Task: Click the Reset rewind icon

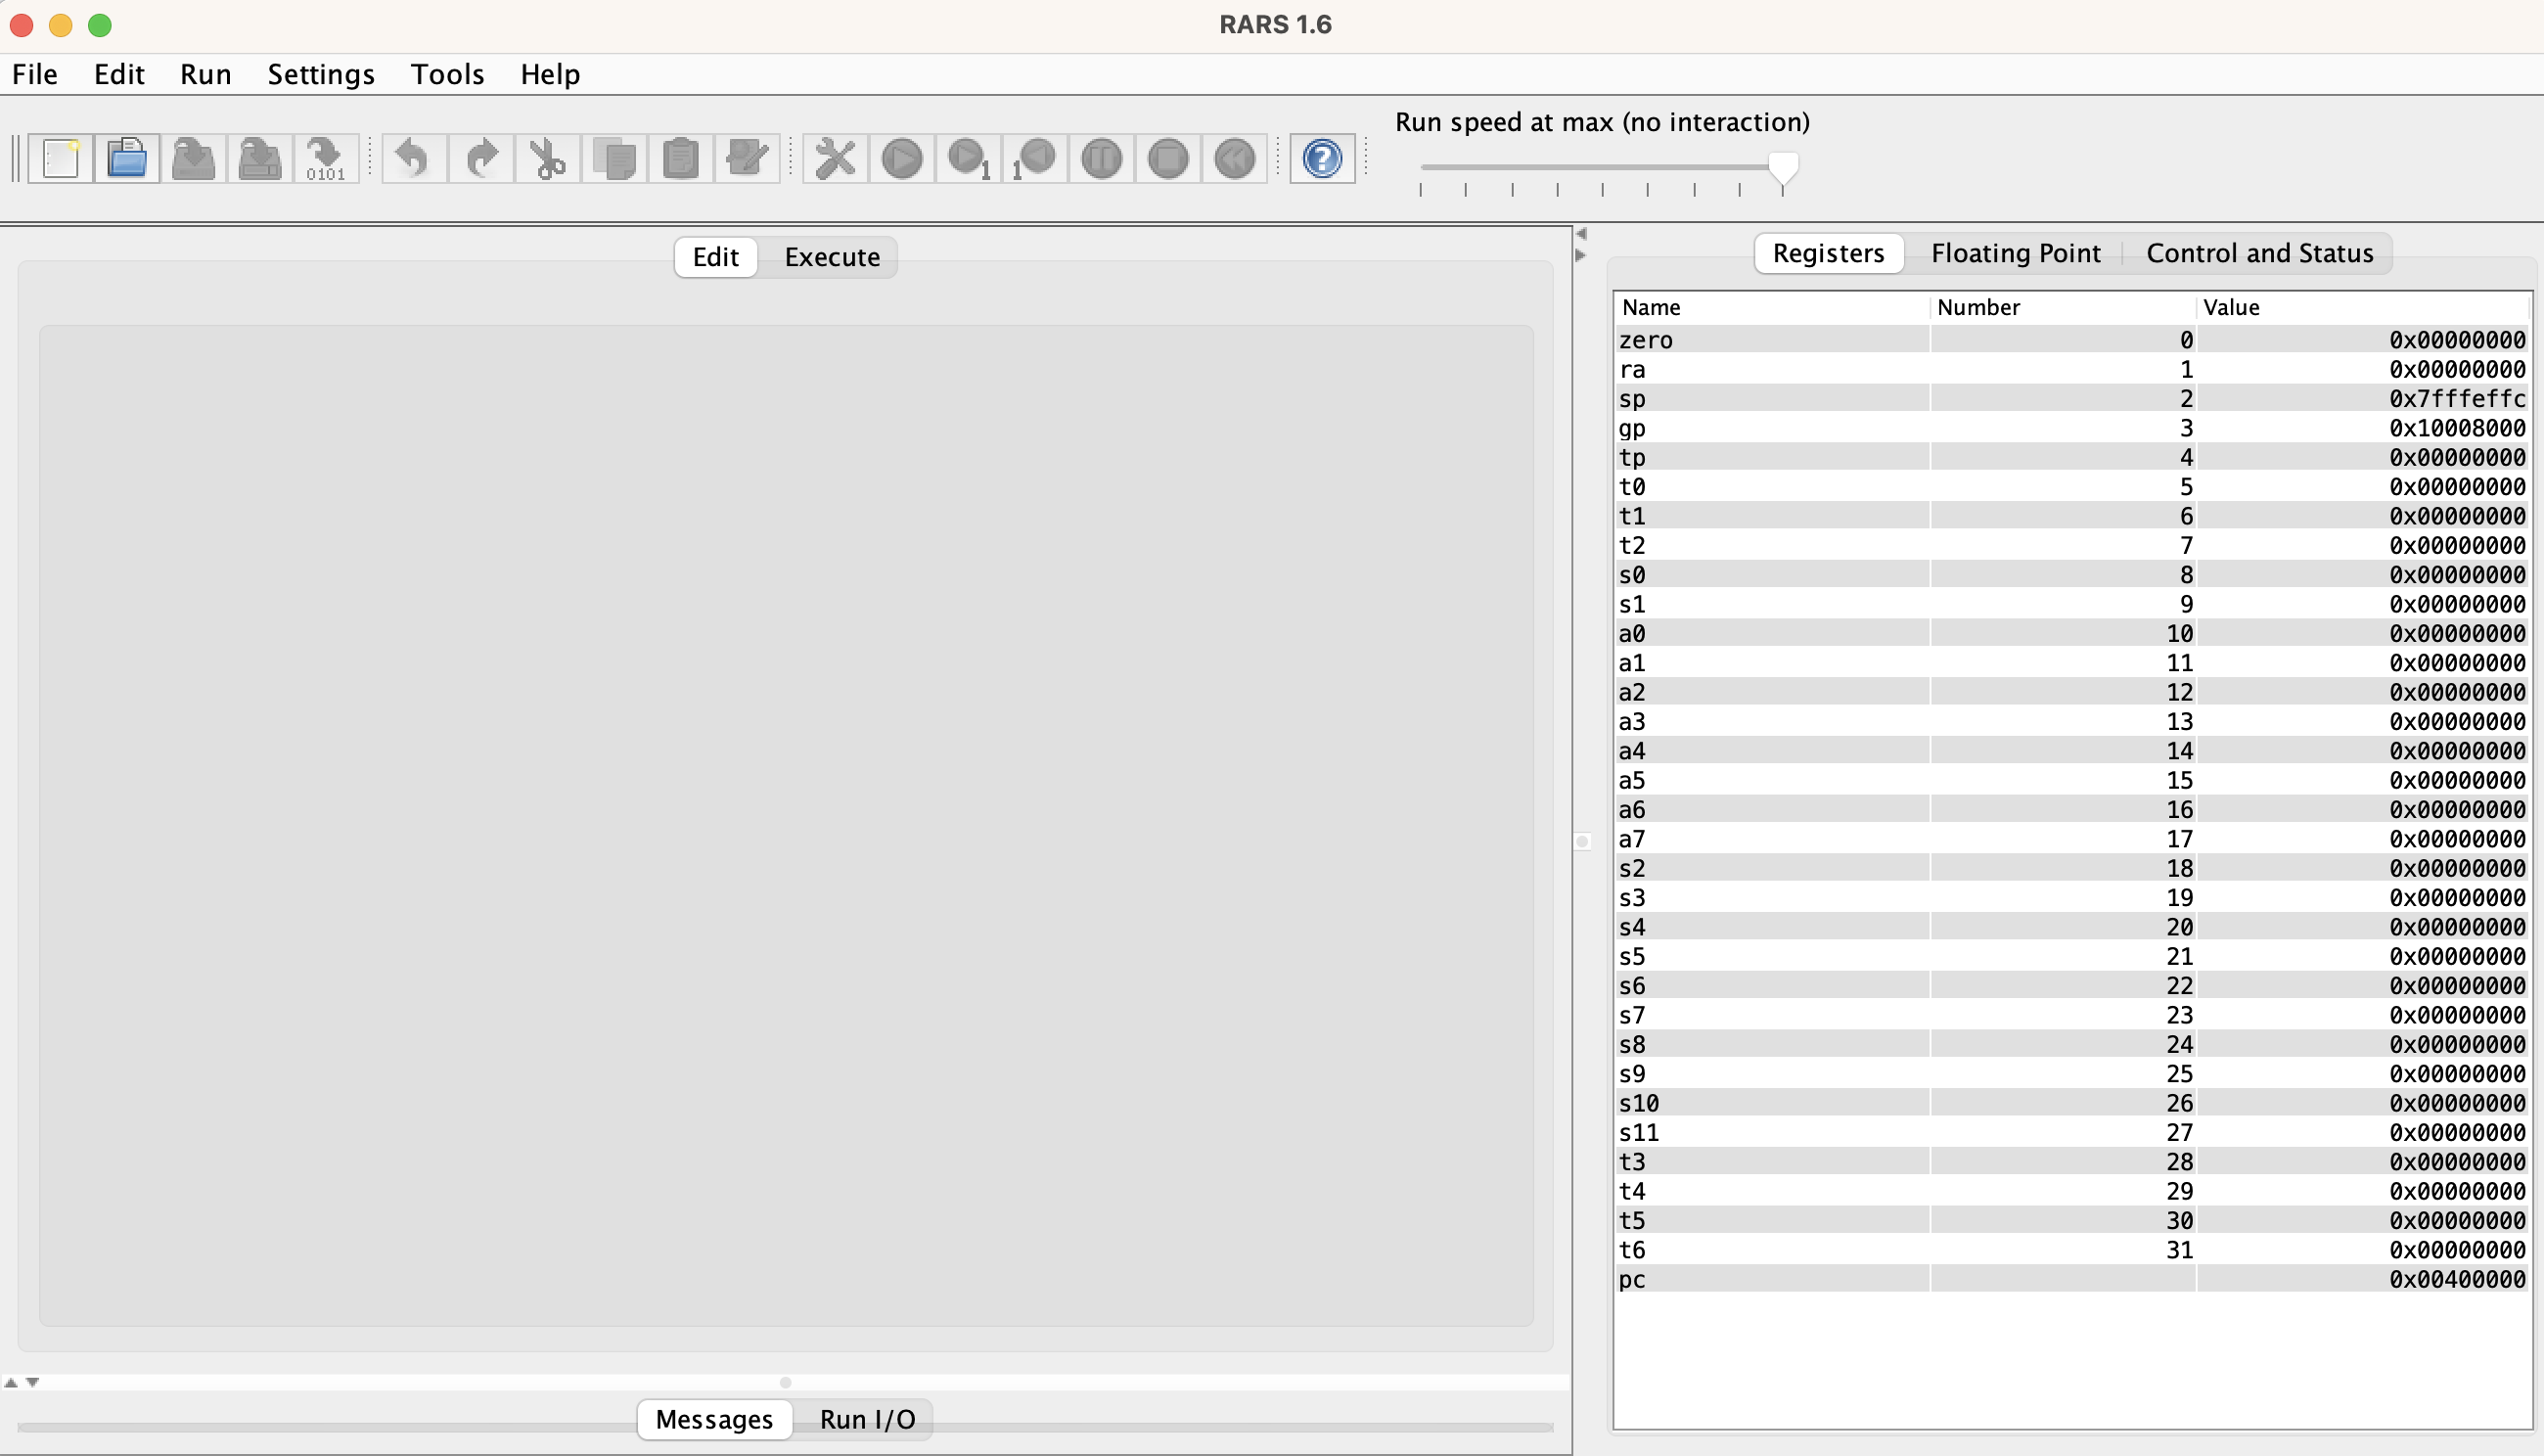Action: tap(1234, 158)
